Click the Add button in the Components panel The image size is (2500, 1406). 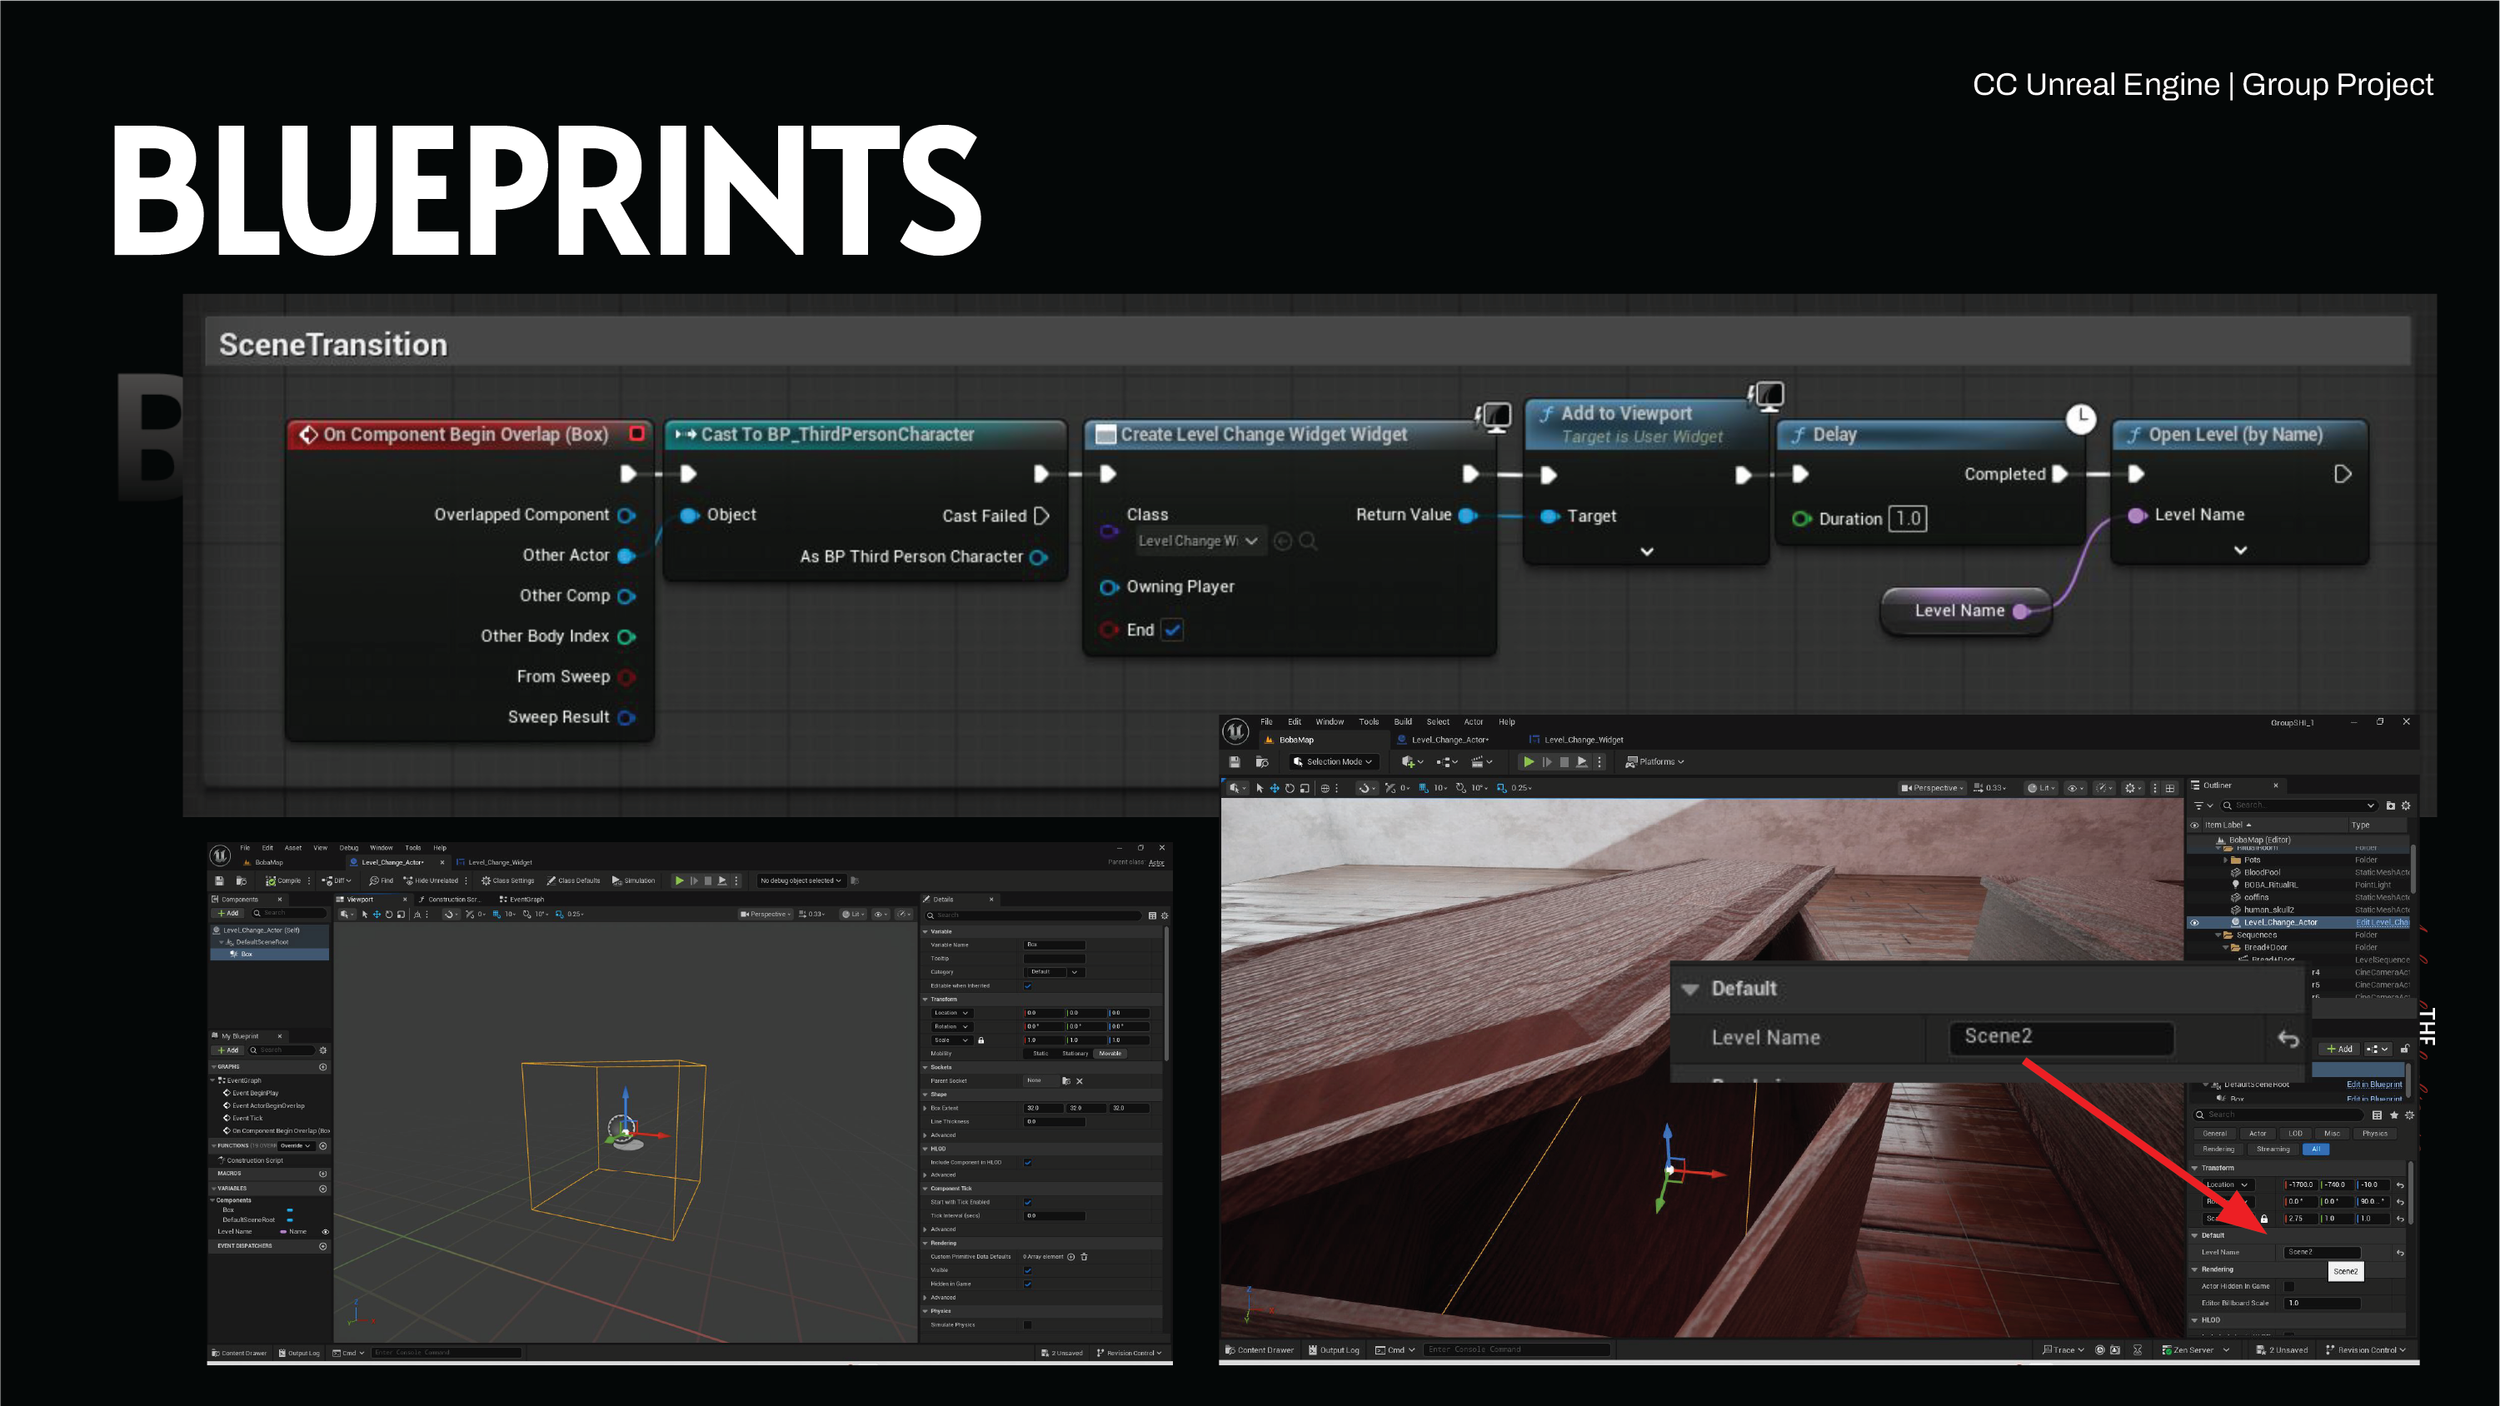click(229, 913)
